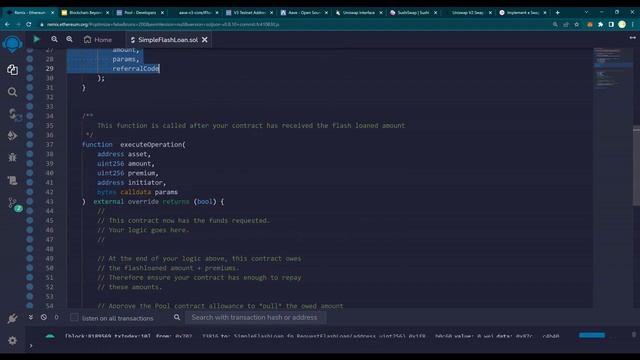Open the Plugin Manager

[12, 318]
